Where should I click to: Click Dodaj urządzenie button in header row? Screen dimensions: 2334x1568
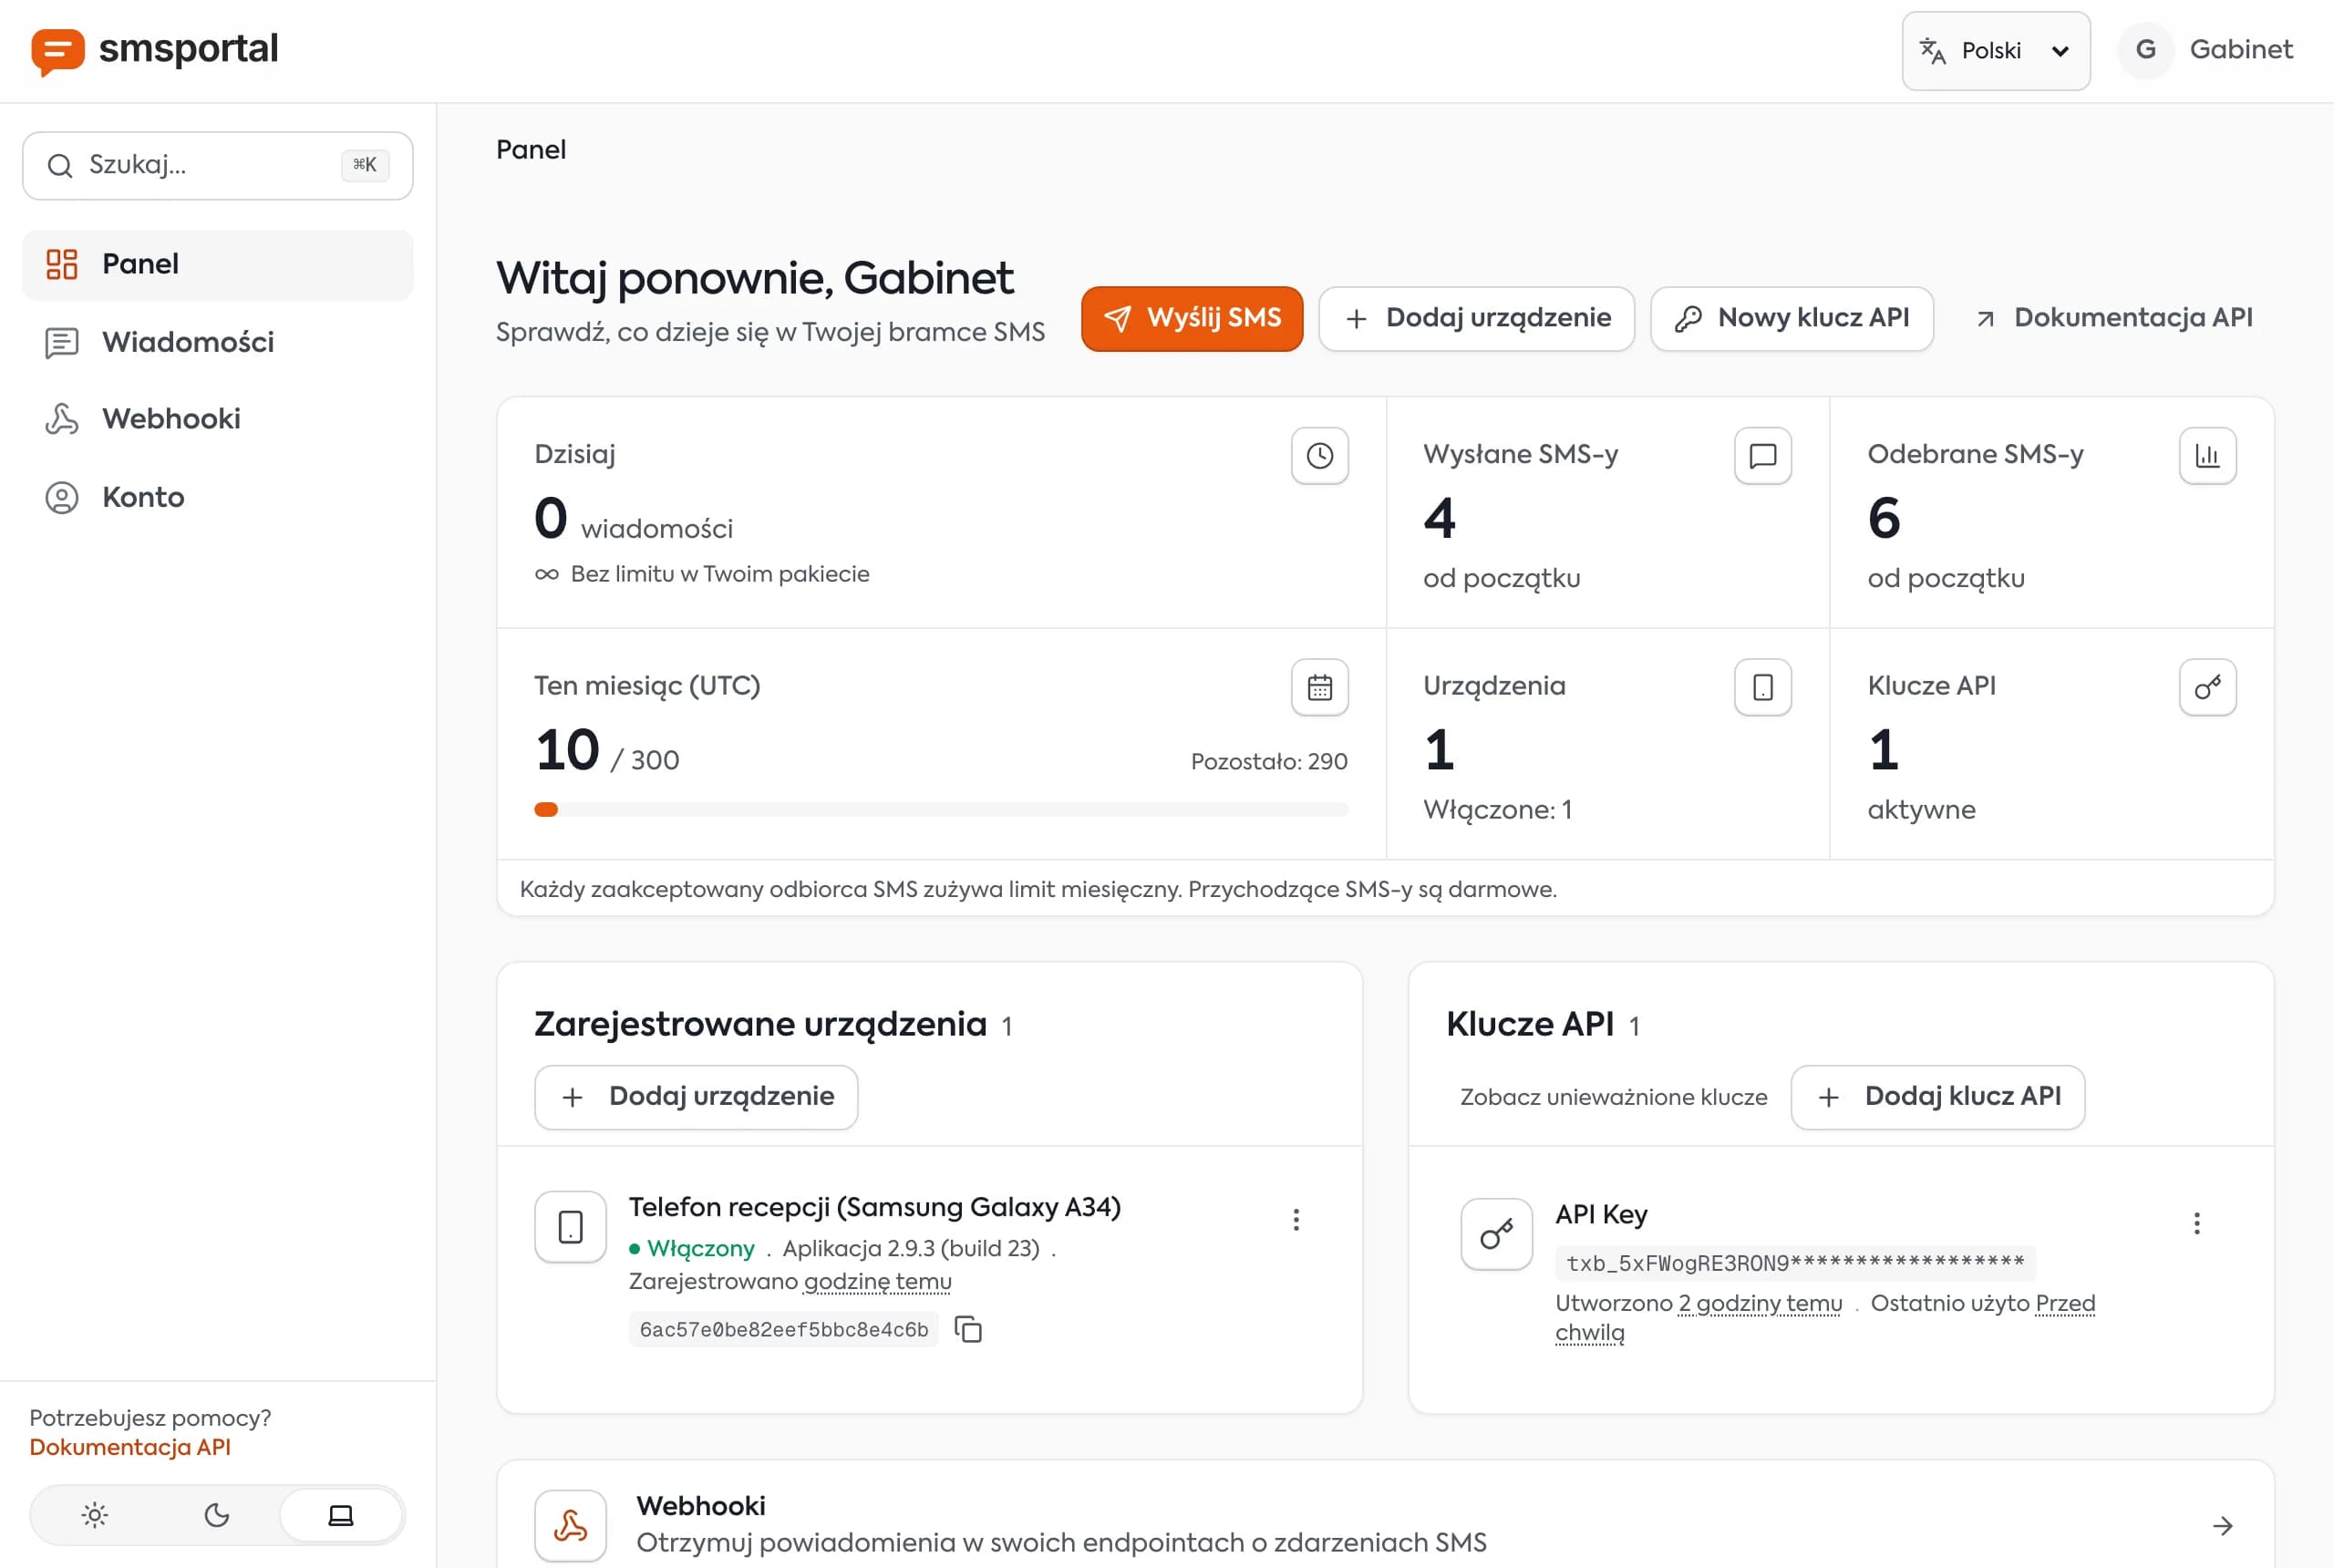click(1476, 319)
